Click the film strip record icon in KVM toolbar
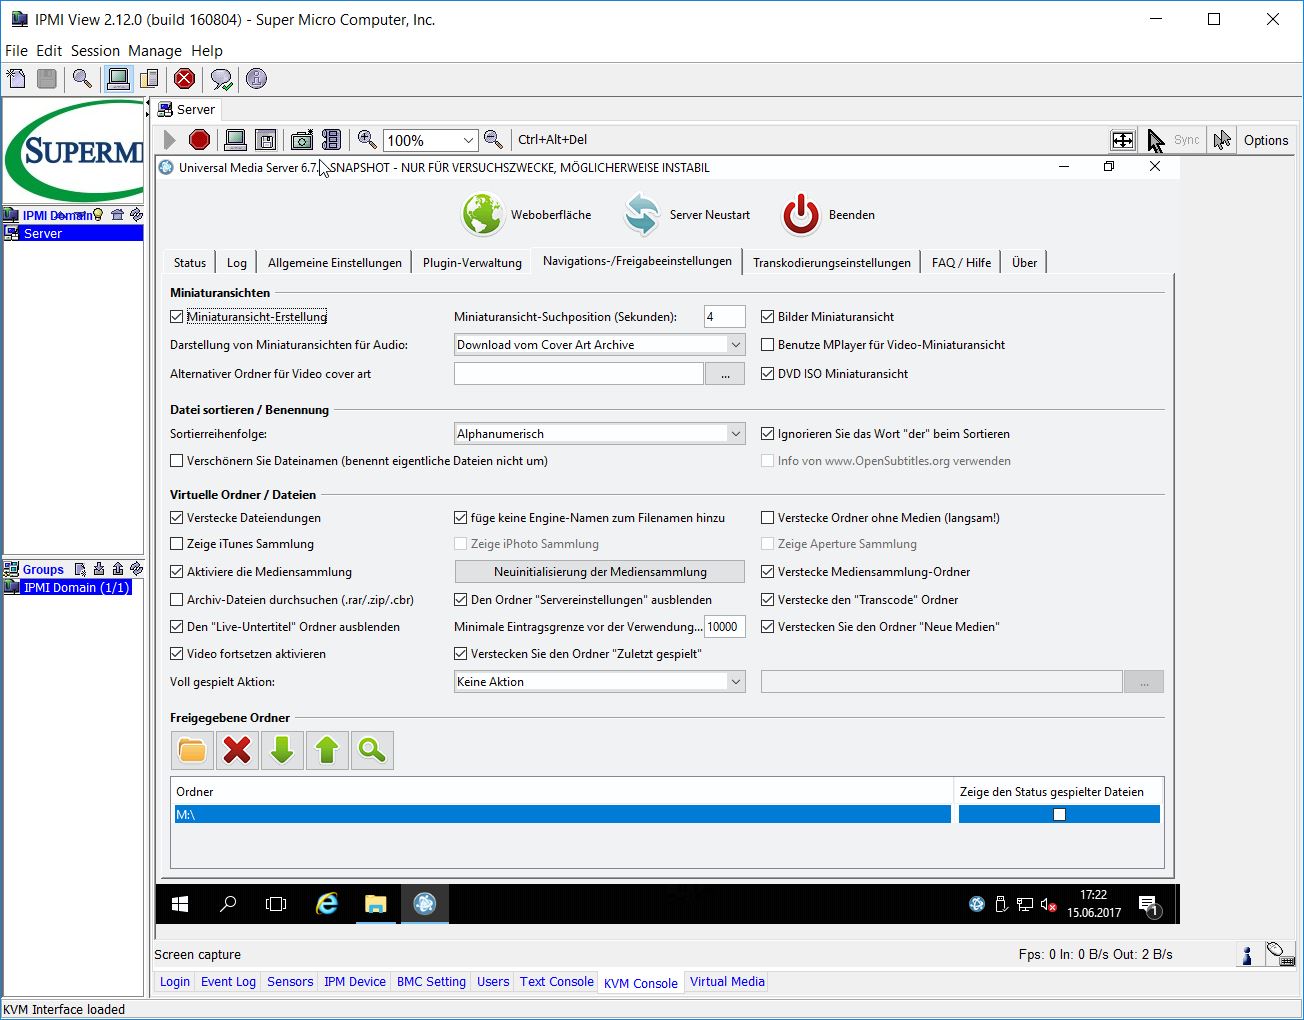The image size is (1304, 1020). [x=332, y=140]
